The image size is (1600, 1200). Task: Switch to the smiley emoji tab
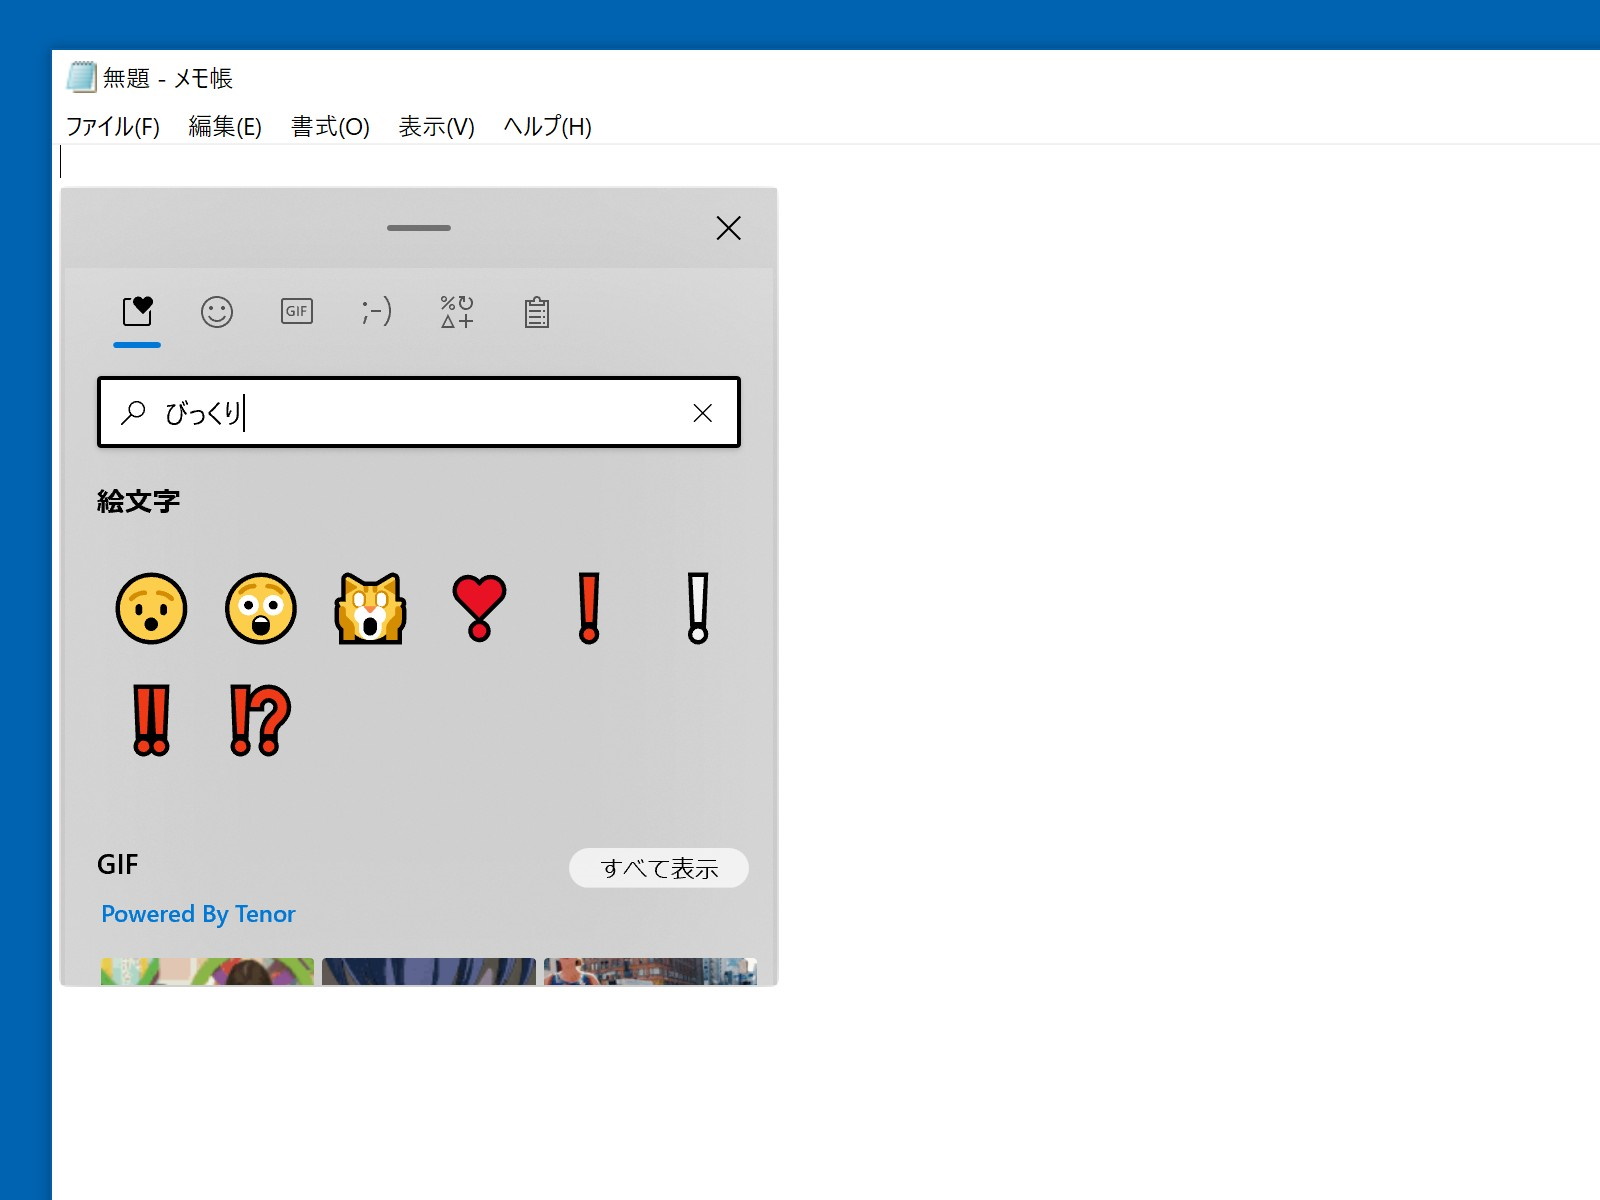point(217,312)
